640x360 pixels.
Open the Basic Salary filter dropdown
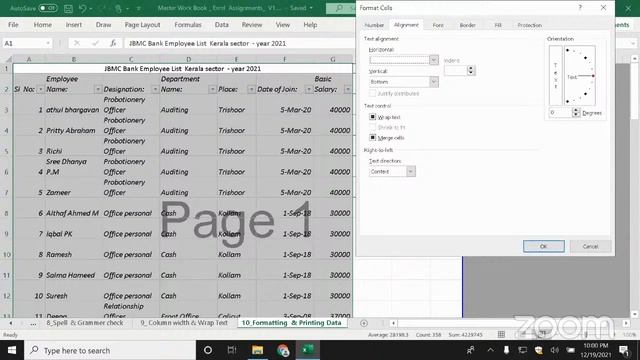pos(348,89)
